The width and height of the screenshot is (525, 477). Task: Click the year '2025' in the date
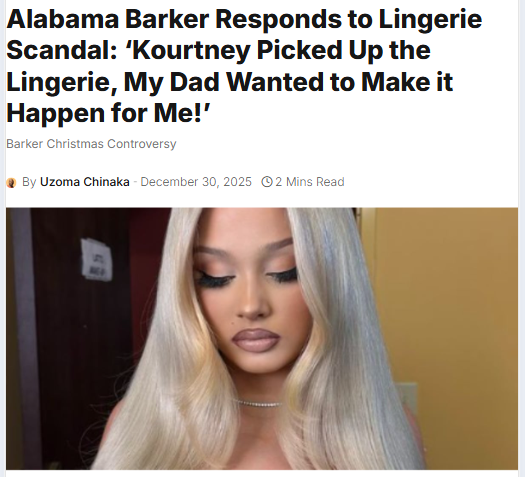point(237,182)
